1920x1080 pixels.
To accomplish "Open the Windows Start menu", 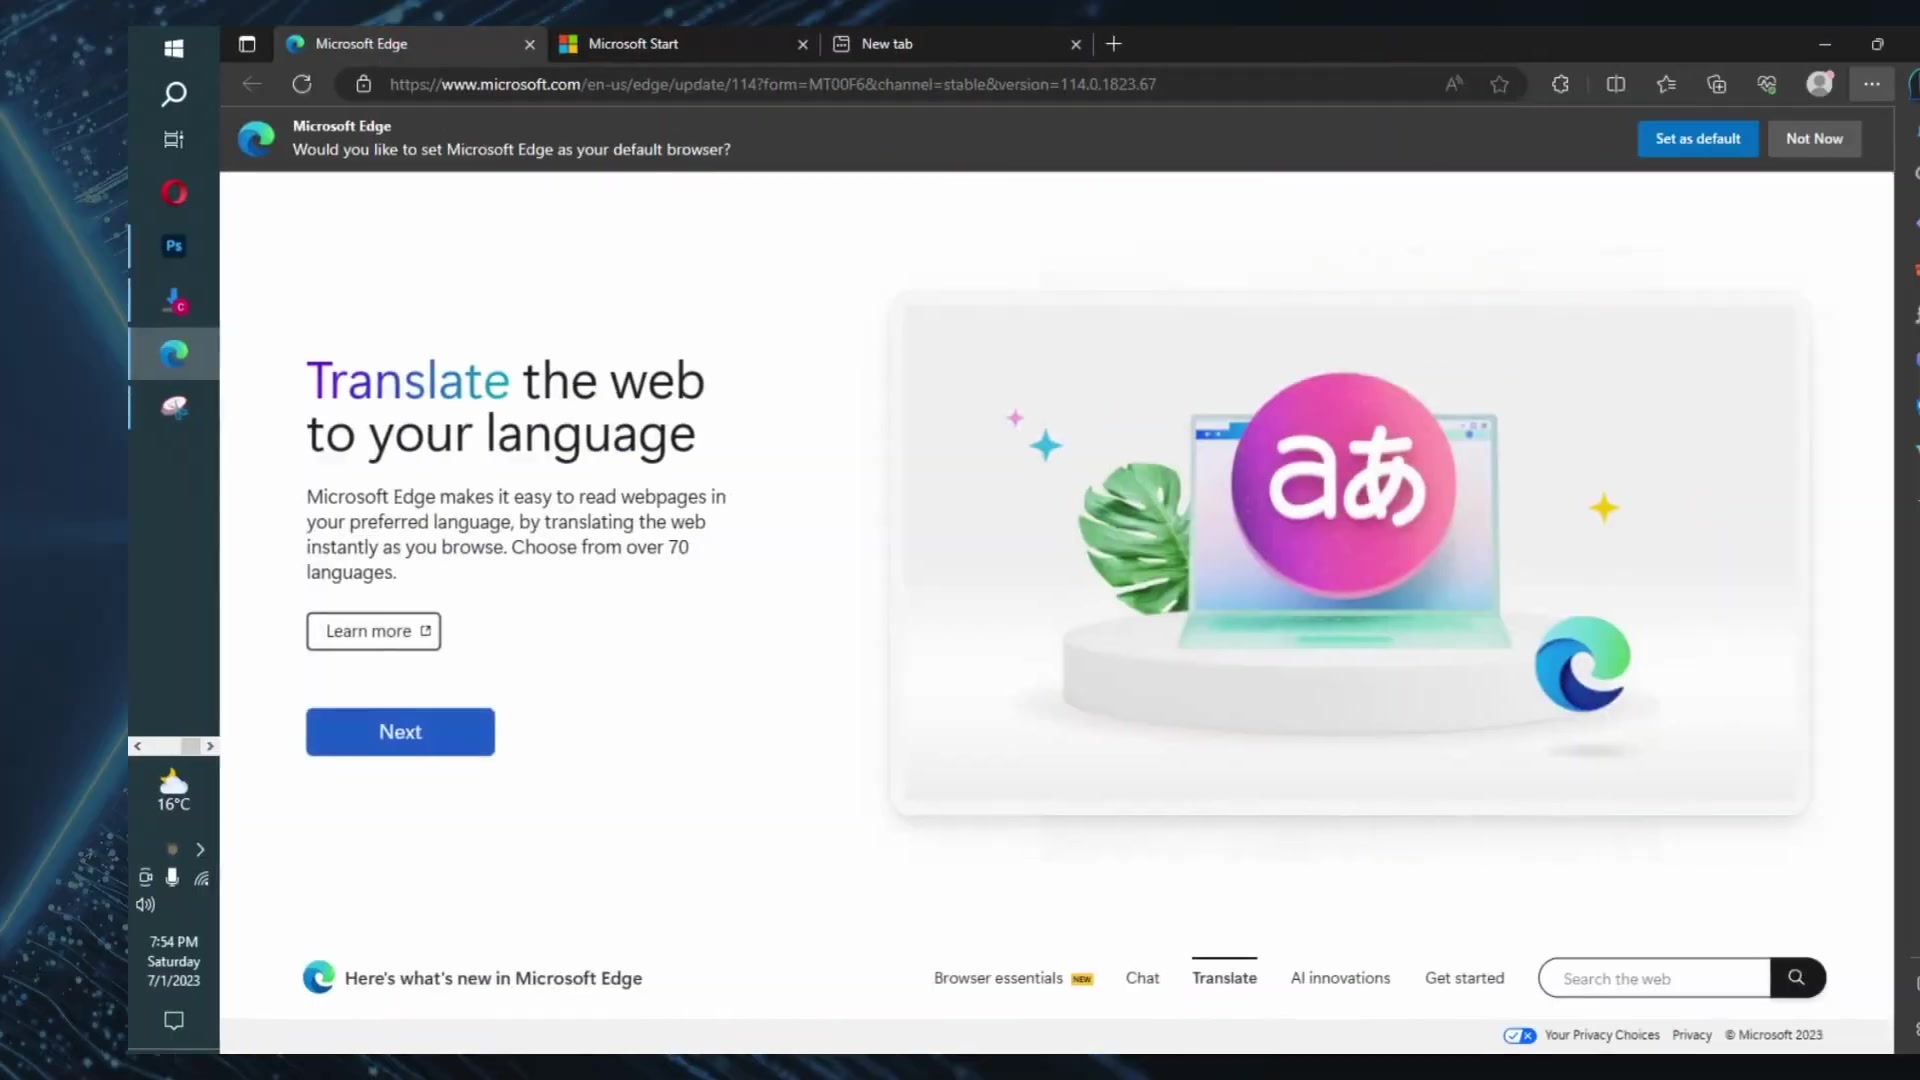I will pos(173,48).
